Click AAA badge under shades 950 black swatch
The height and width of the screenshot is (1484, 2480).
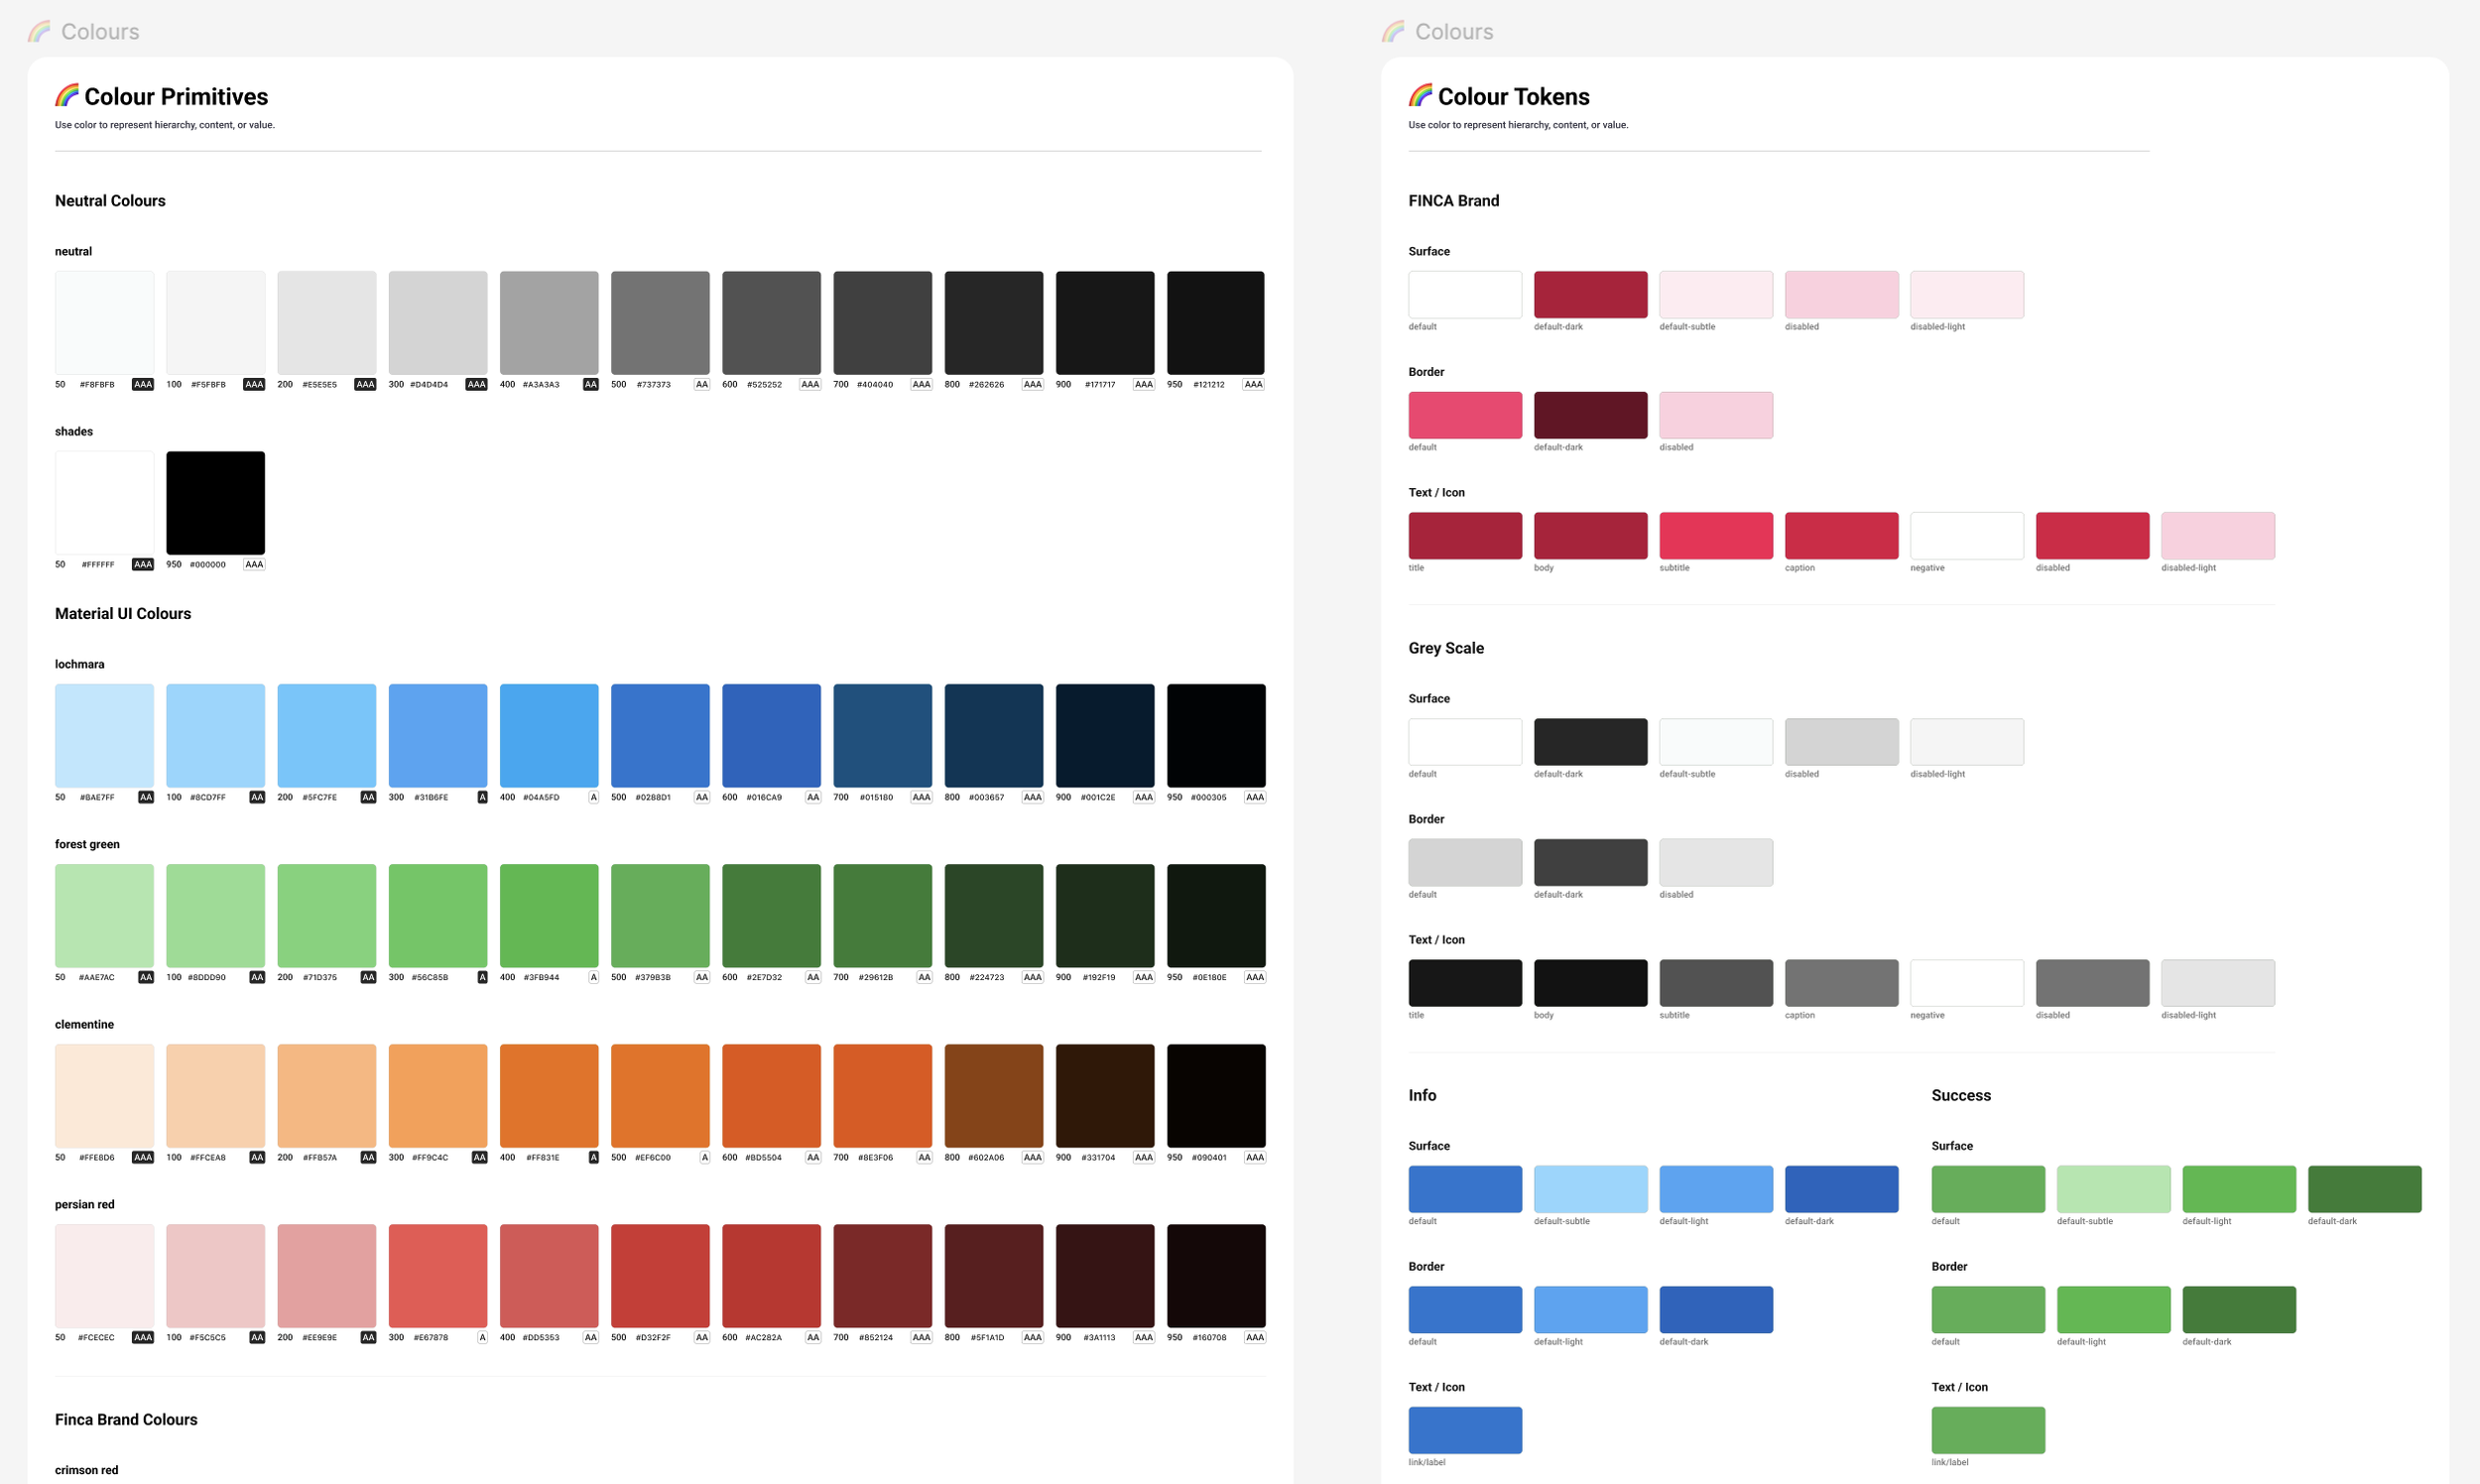[254, 565]
